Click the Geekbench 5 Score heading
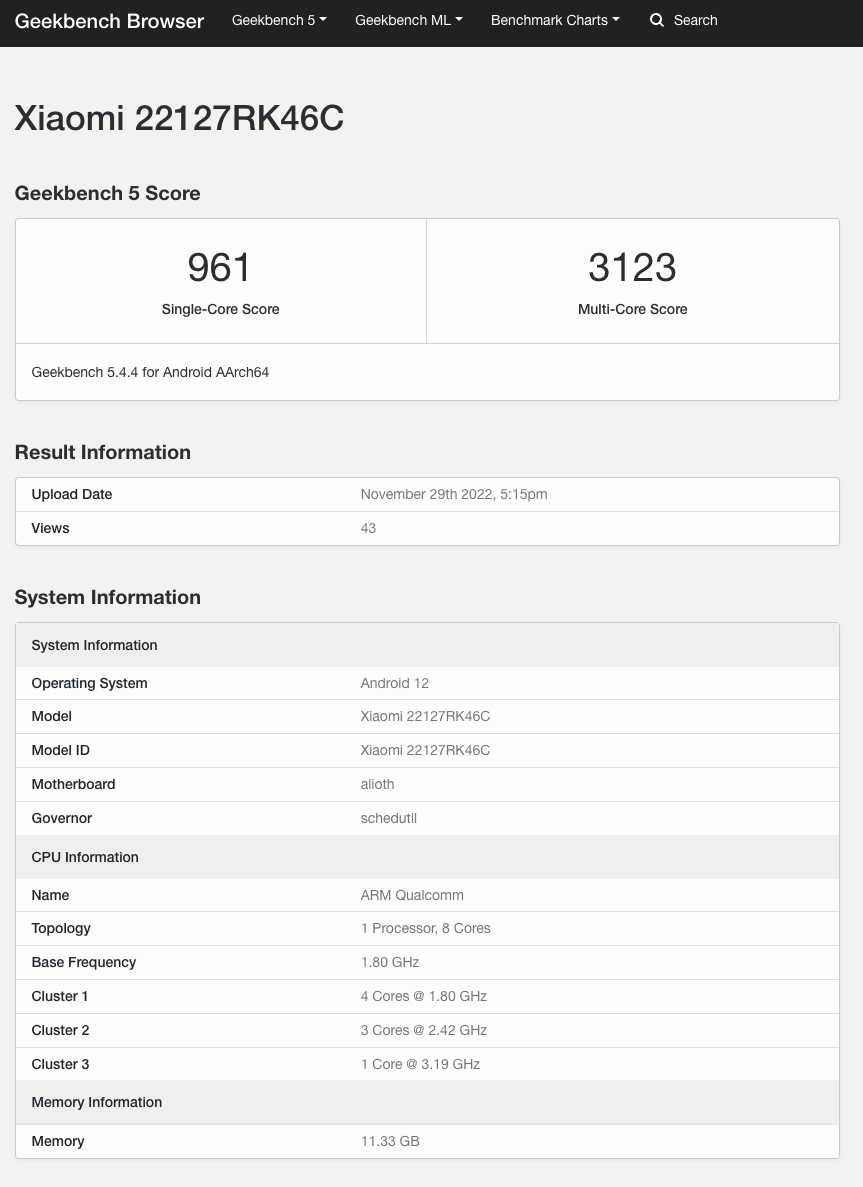This screenshot has height=1187, width=863. click(x=107, y=193)
